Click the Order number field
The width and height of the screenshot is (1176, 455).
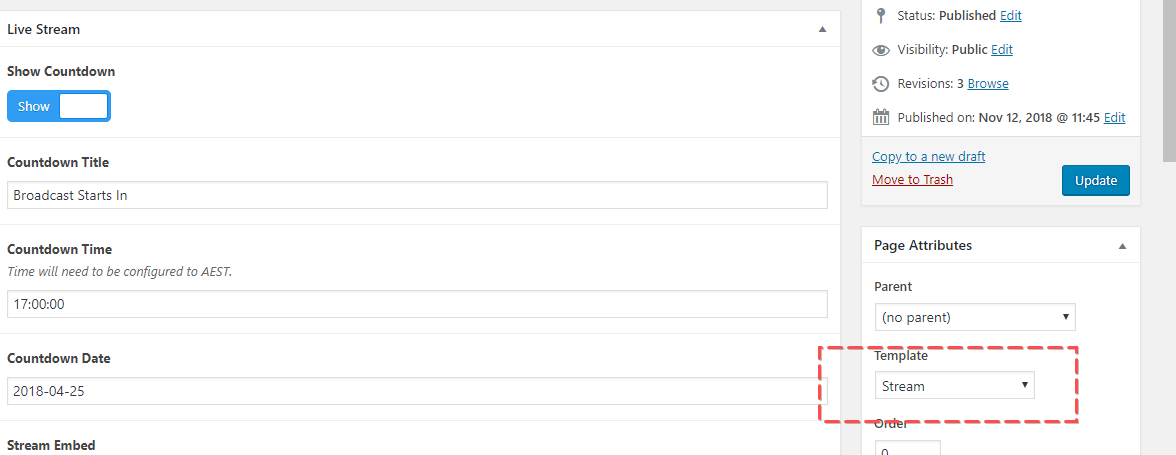[907, 449]
